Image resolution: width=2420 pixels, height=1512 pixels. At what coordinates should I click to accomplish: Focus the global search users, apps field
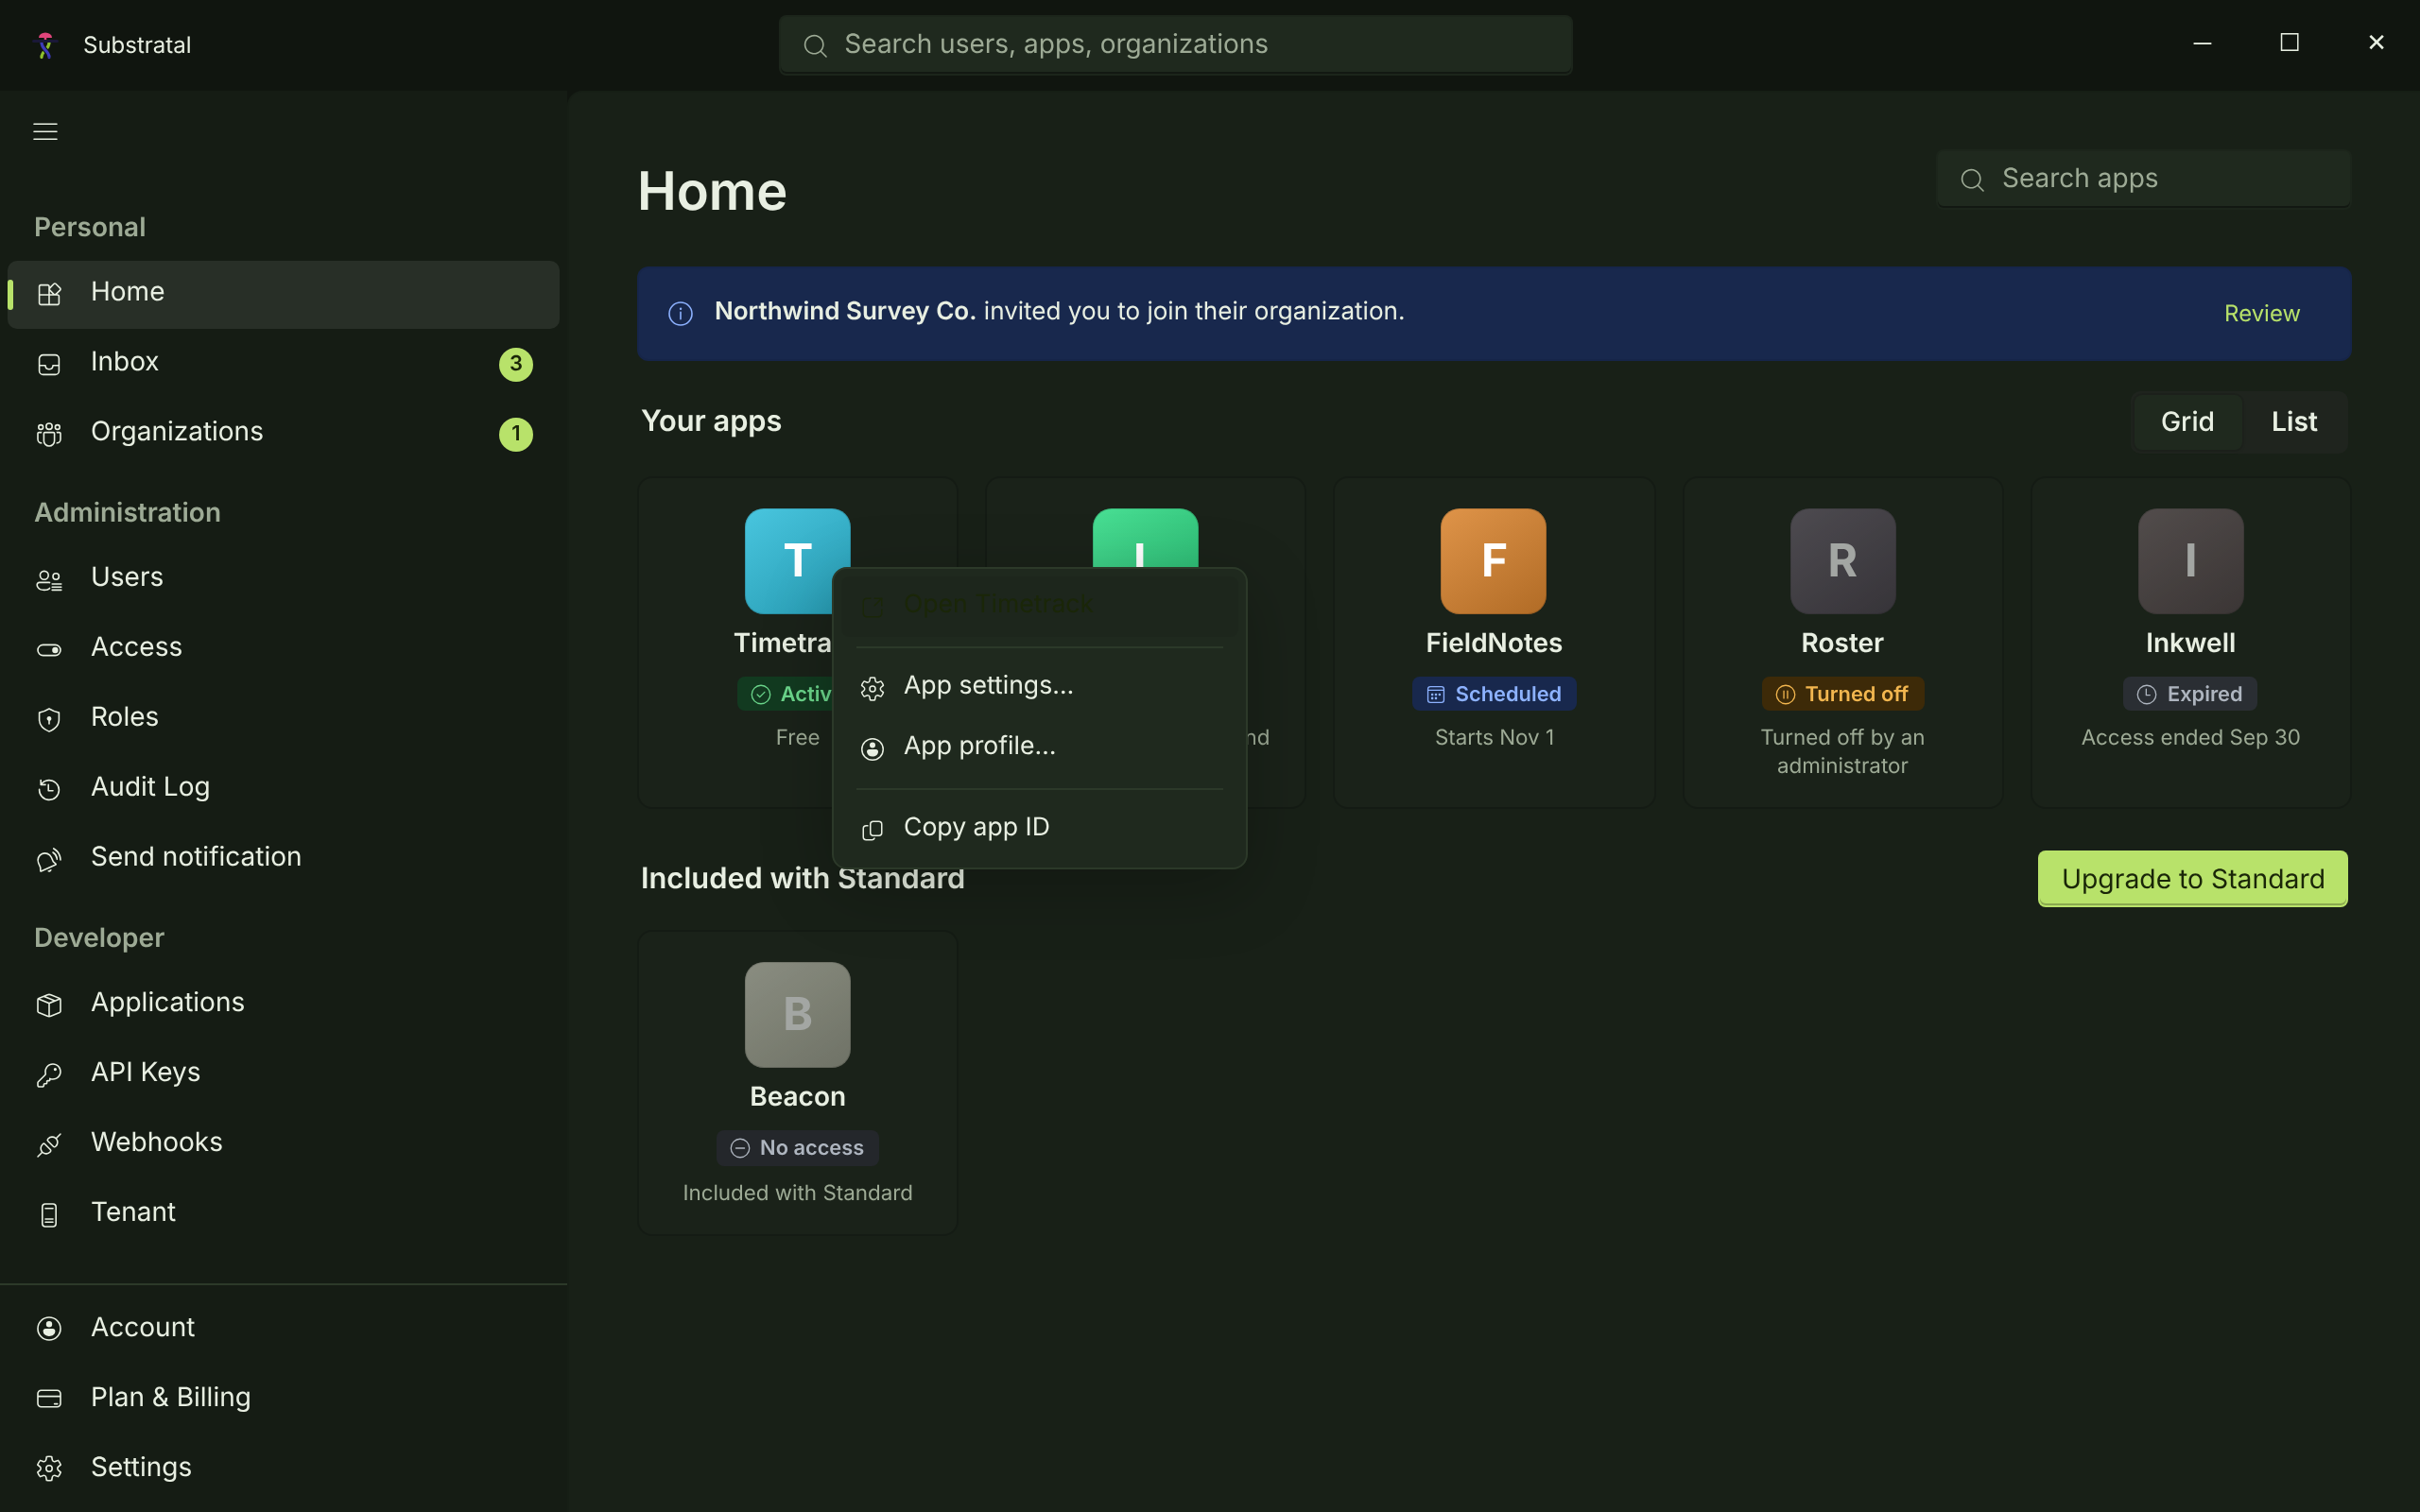(x=1175, y=45)
